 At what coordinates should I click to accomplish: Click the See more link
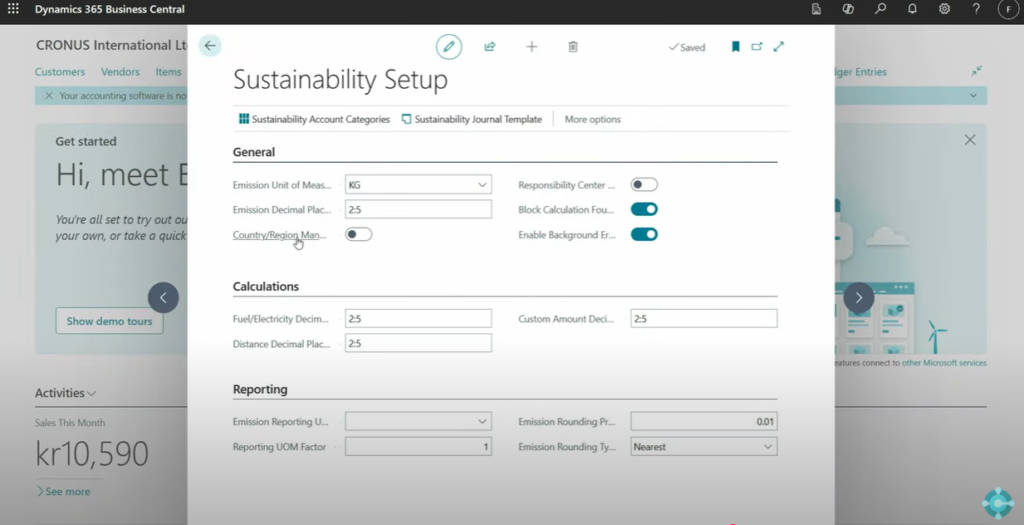[63, 492]
